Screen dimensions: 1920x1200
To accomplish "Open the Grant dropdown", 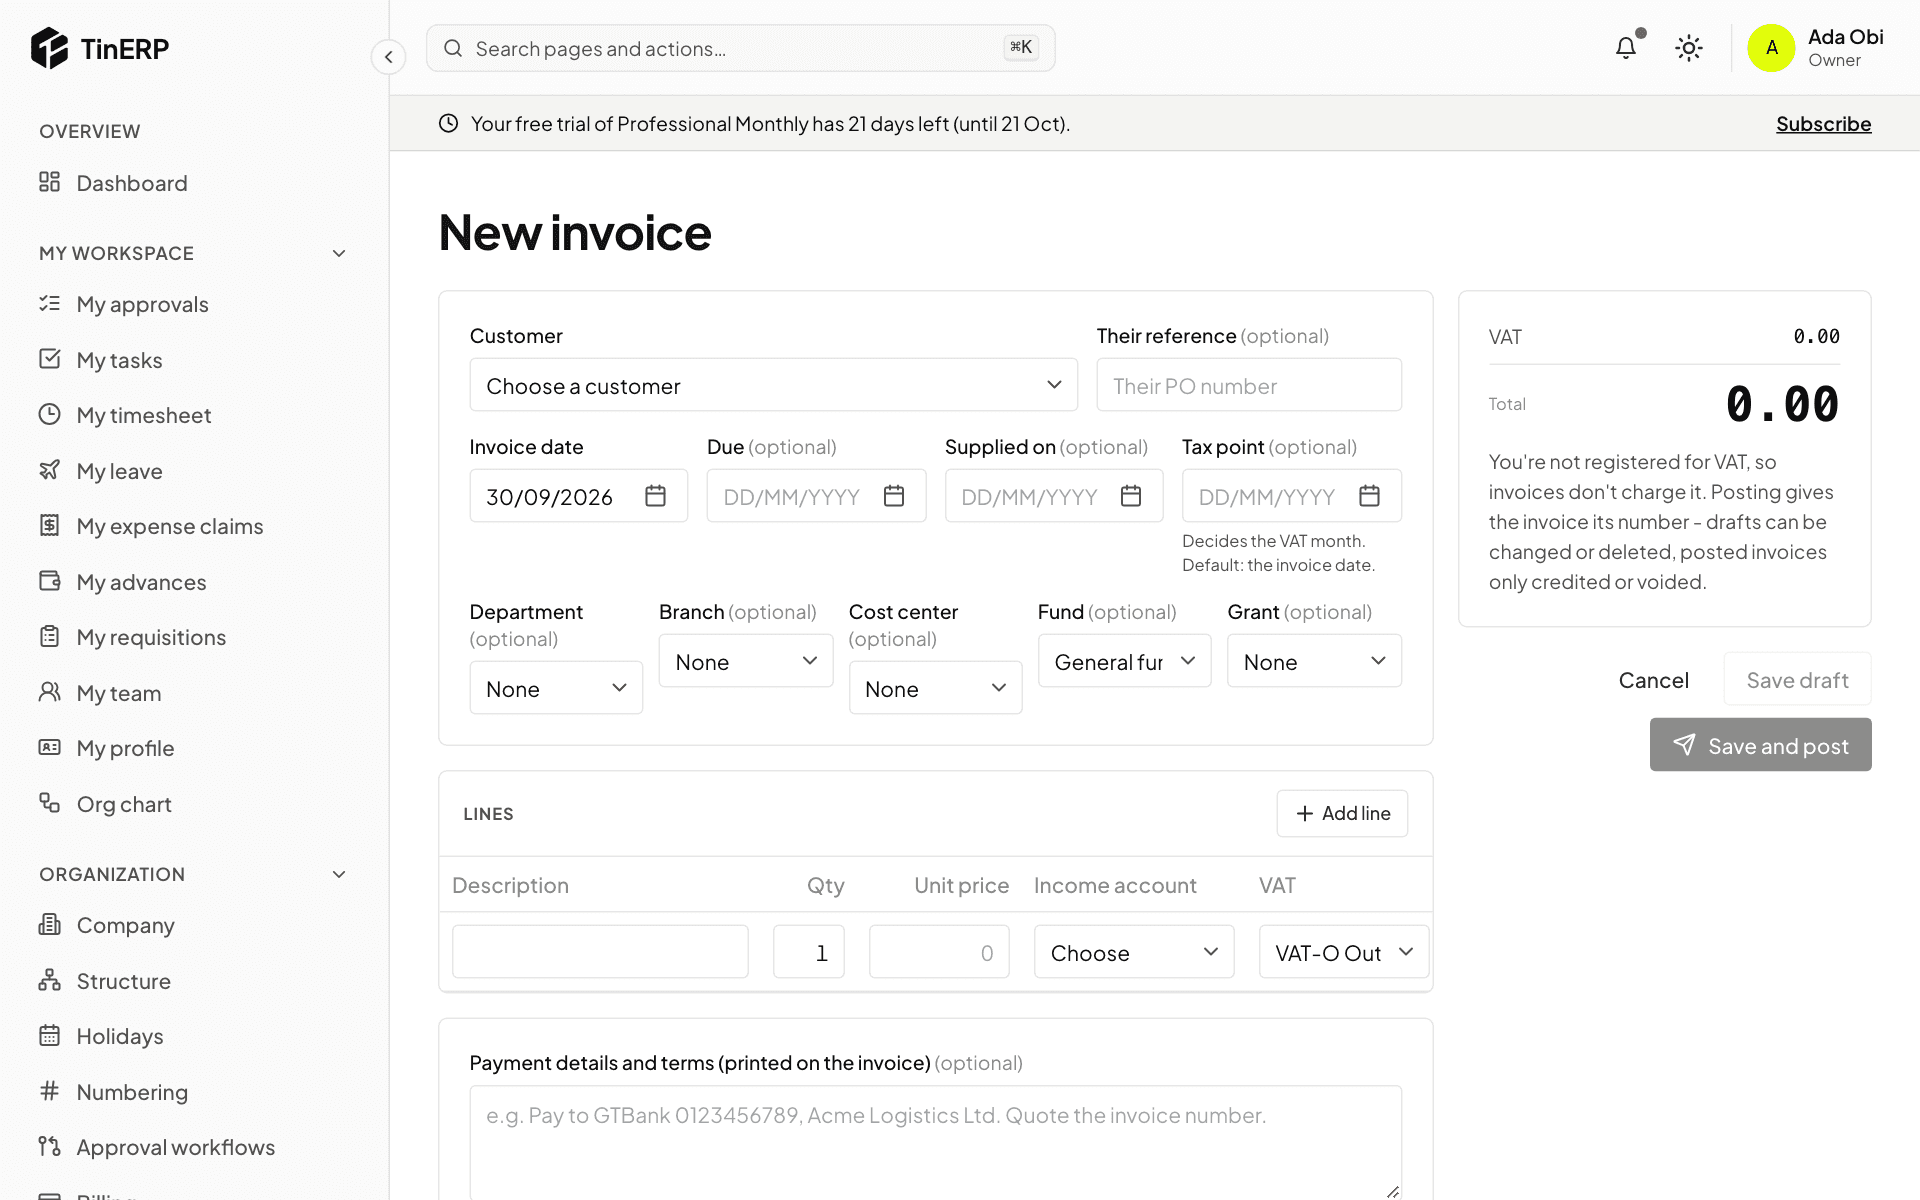I will coord(1314,661).
